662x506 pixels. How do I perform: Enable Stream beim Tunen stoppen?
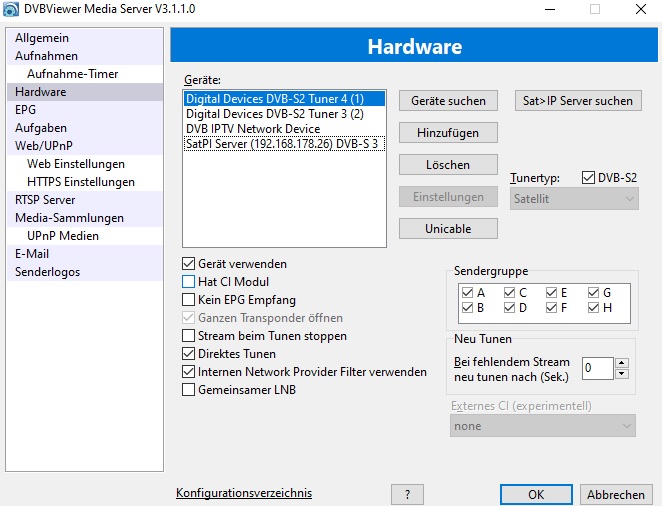[188, 336]
